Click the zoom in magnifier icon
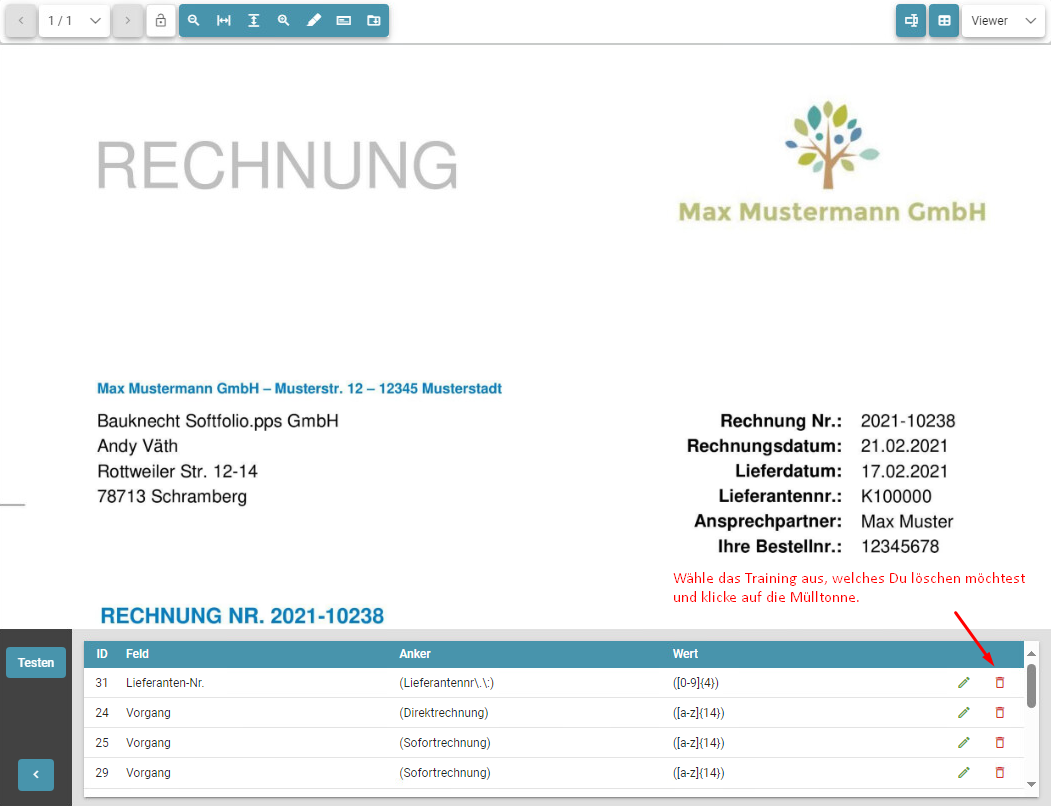This screenshot has width=1051, height=806. (284, 21)
